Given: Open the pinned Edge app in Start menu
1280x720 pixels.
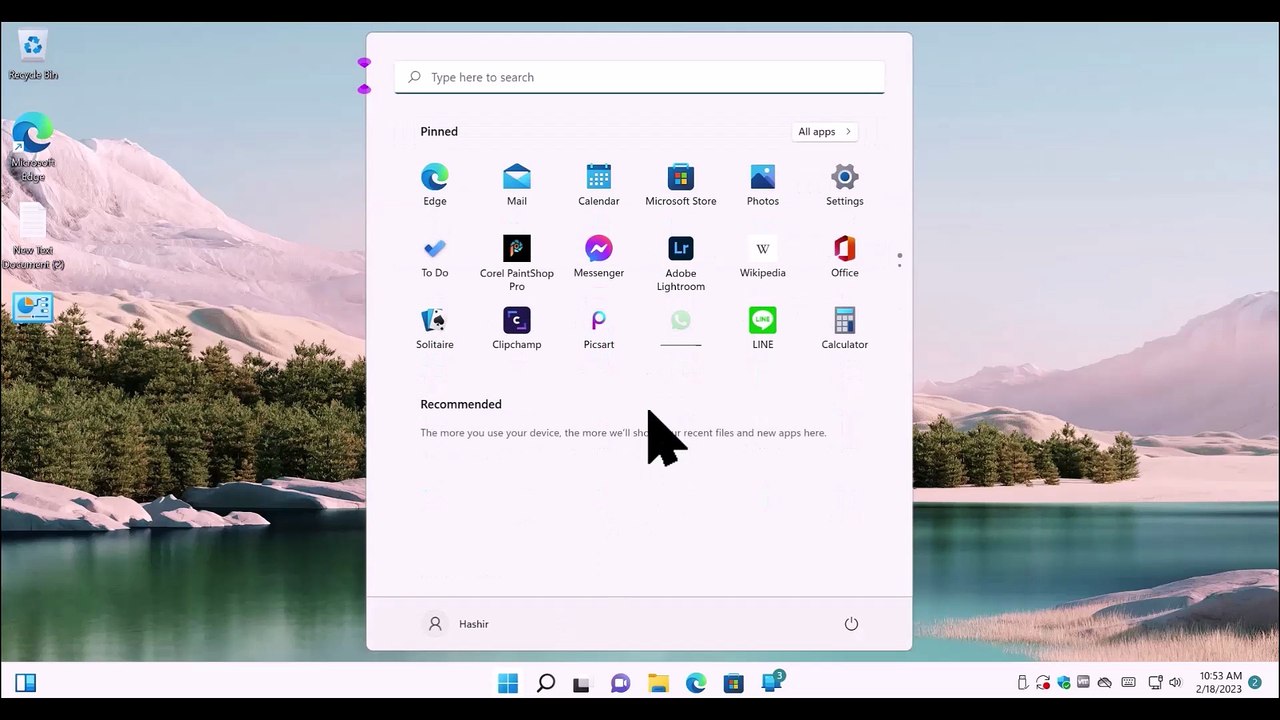Looking at the screenshot, I should 434,185.
